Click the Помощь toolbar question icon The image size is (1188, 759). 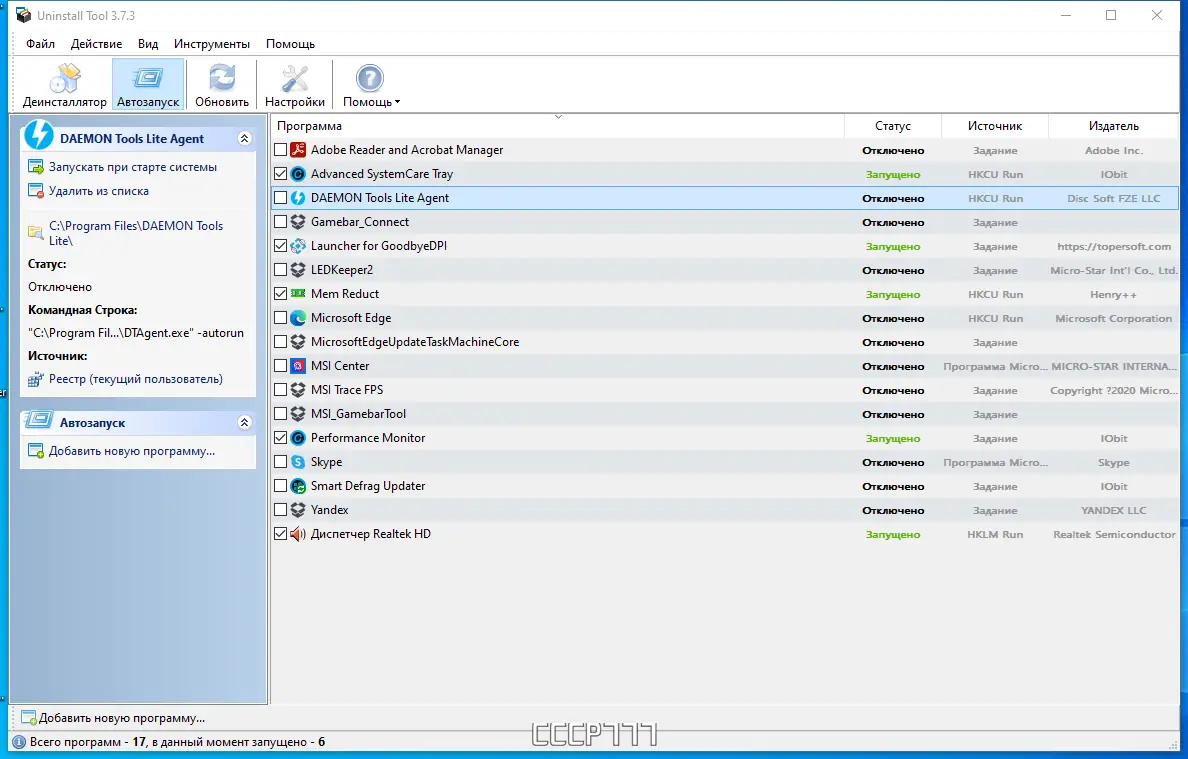370,78
